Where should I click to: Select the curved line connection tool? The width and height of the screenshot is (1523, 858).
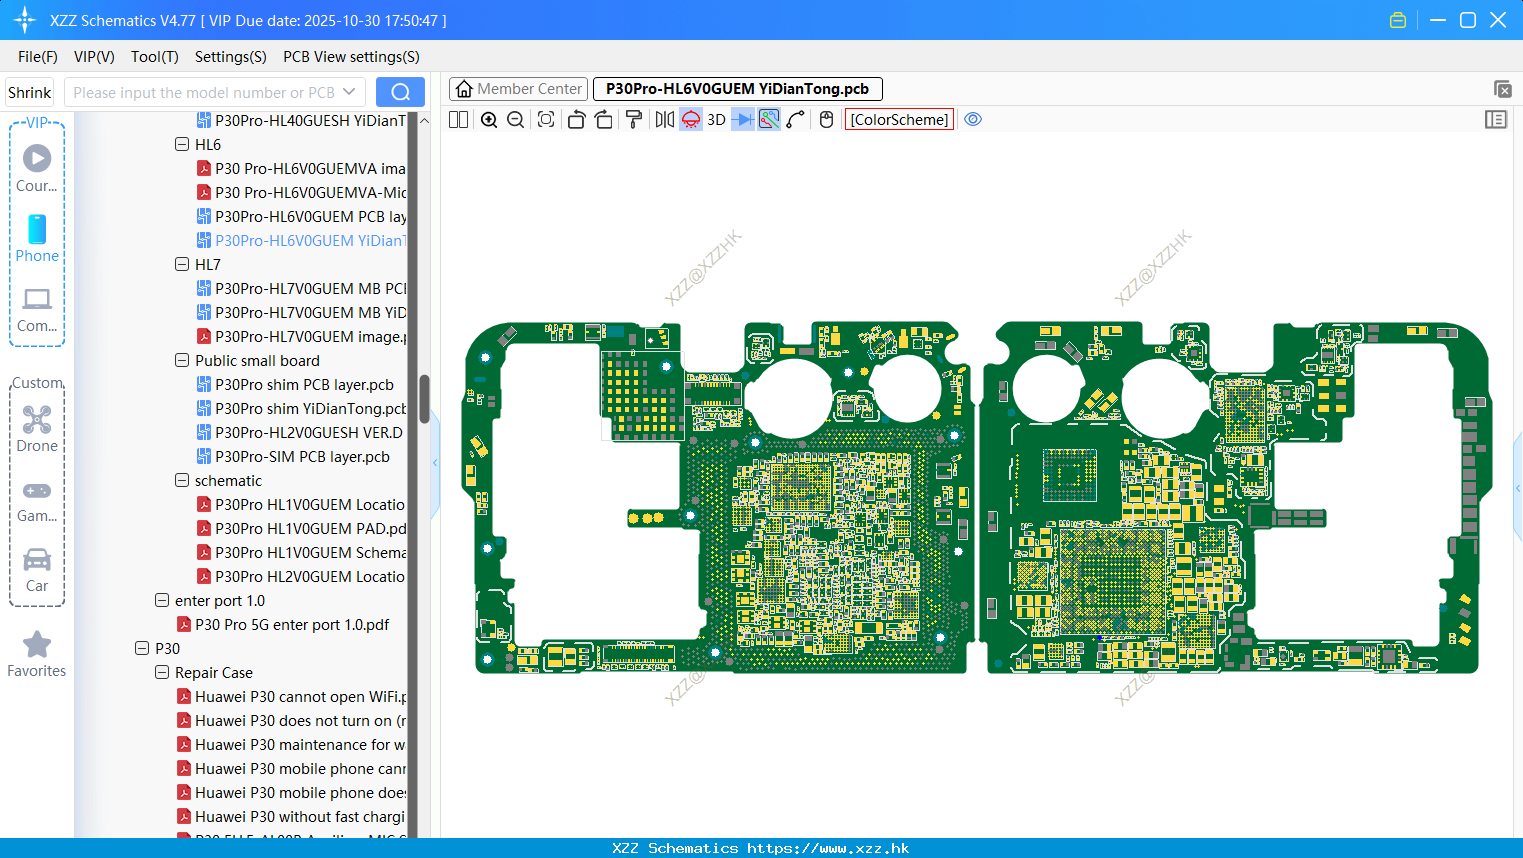pos(796,119)
